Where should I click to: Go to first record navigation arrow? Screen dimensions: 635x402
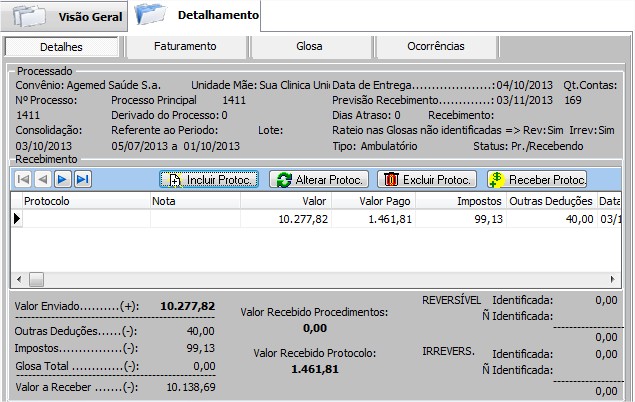click(x=22, y=179)
